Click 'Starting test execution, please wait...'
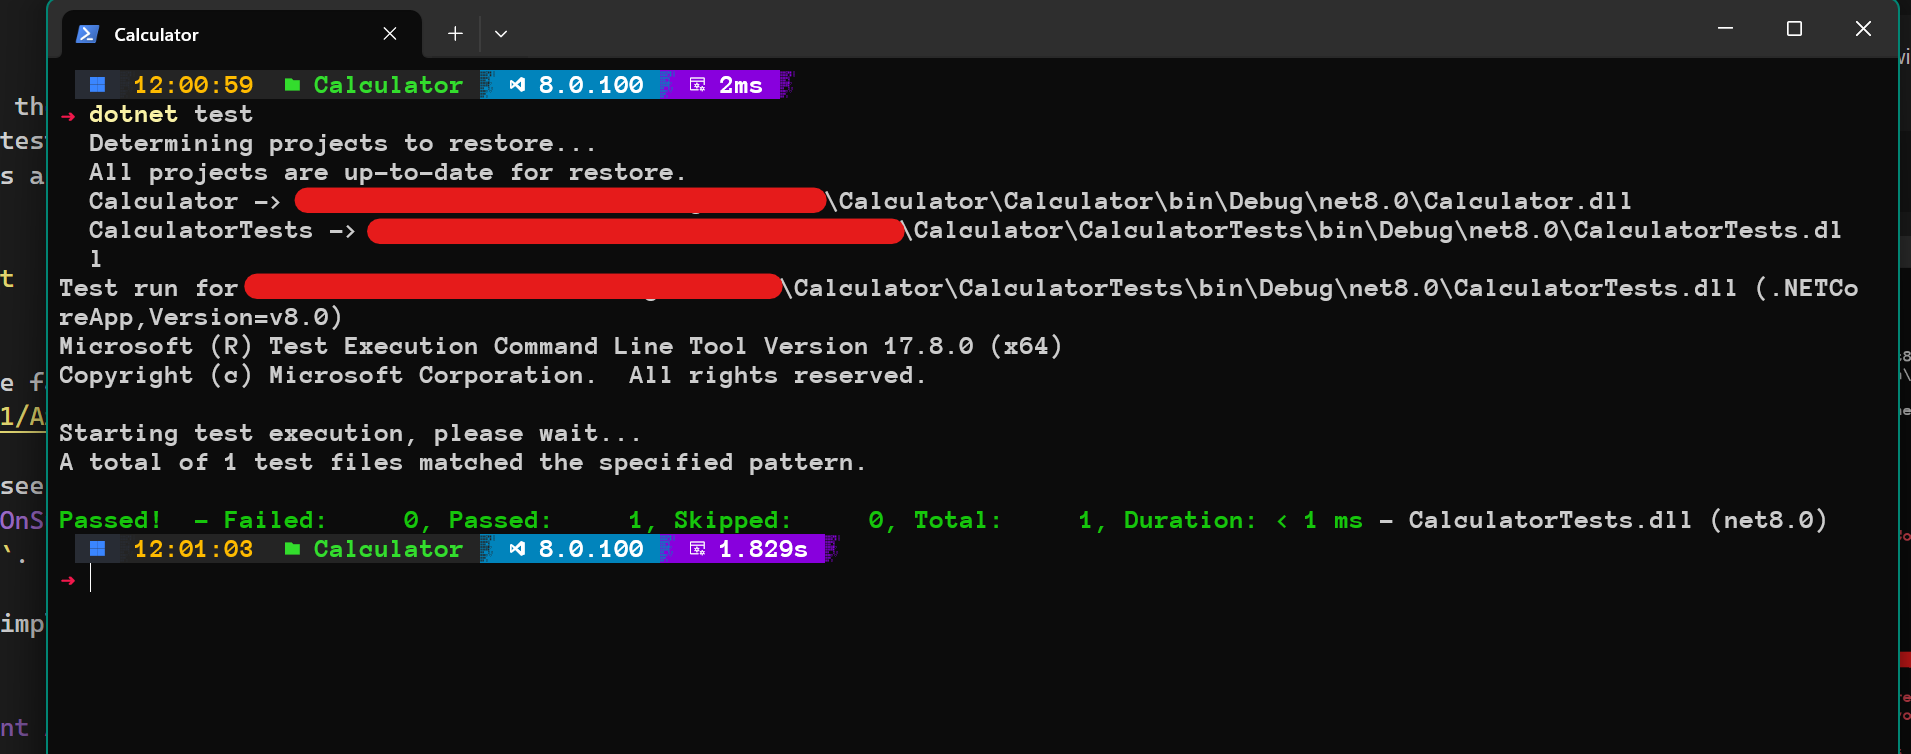The height and width of the screenshot is (754, 1911). [349, 433]
